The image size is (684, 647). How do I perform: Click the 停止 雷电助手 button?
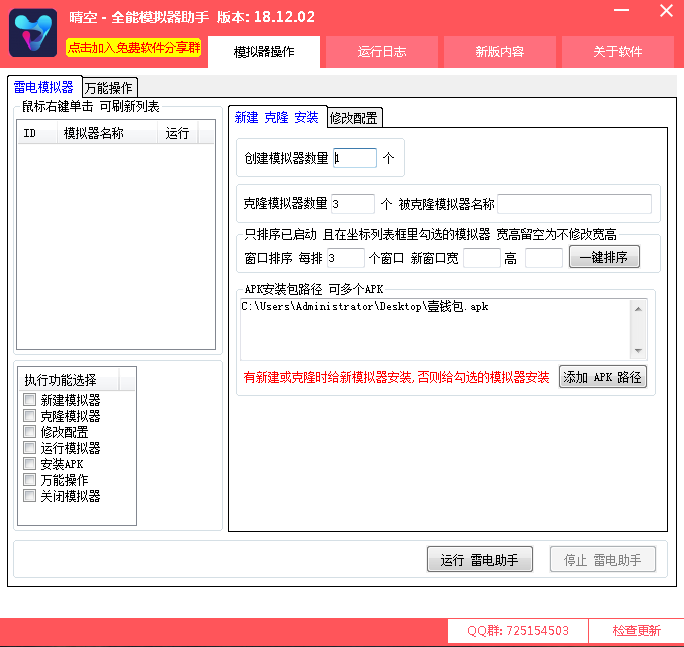click(602, 559)
